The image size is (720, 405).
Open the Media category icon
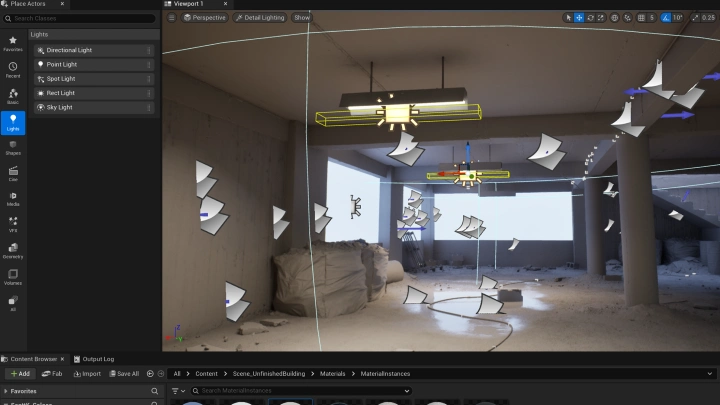13,199
